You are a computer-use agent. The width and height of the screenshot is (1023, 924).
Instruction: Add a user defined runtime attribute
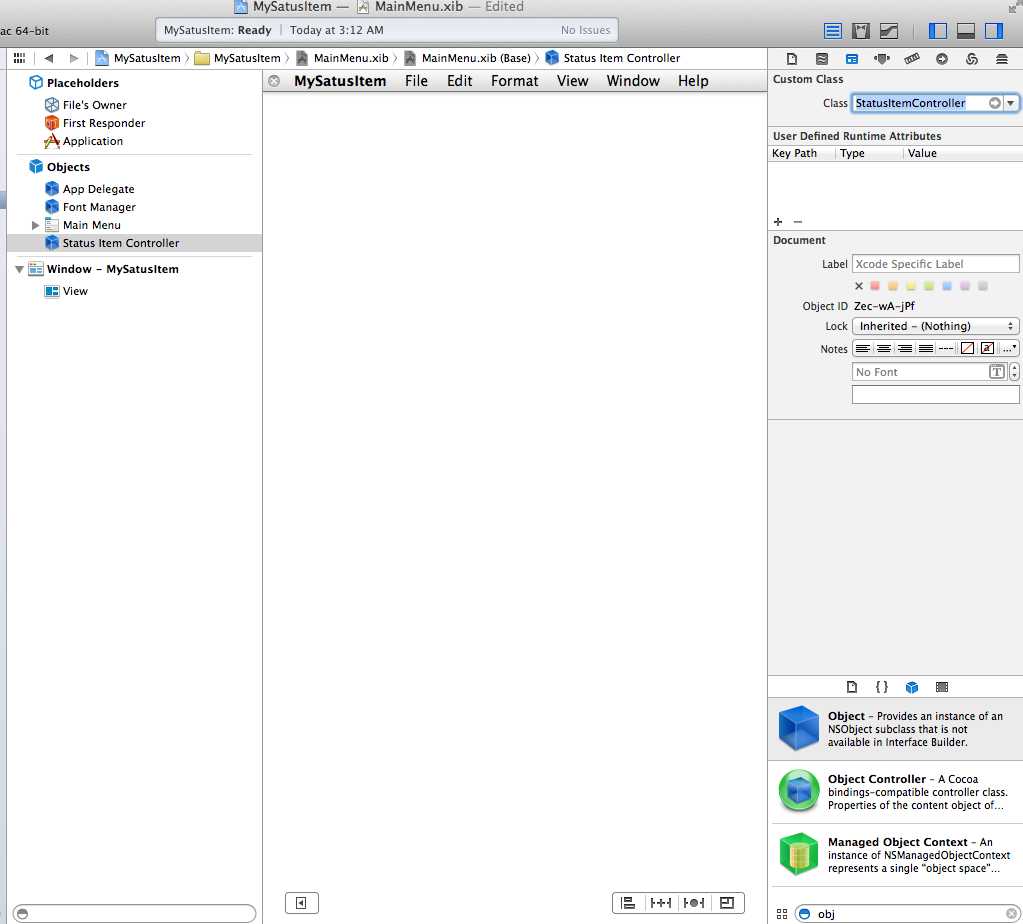tap(778, 222)
